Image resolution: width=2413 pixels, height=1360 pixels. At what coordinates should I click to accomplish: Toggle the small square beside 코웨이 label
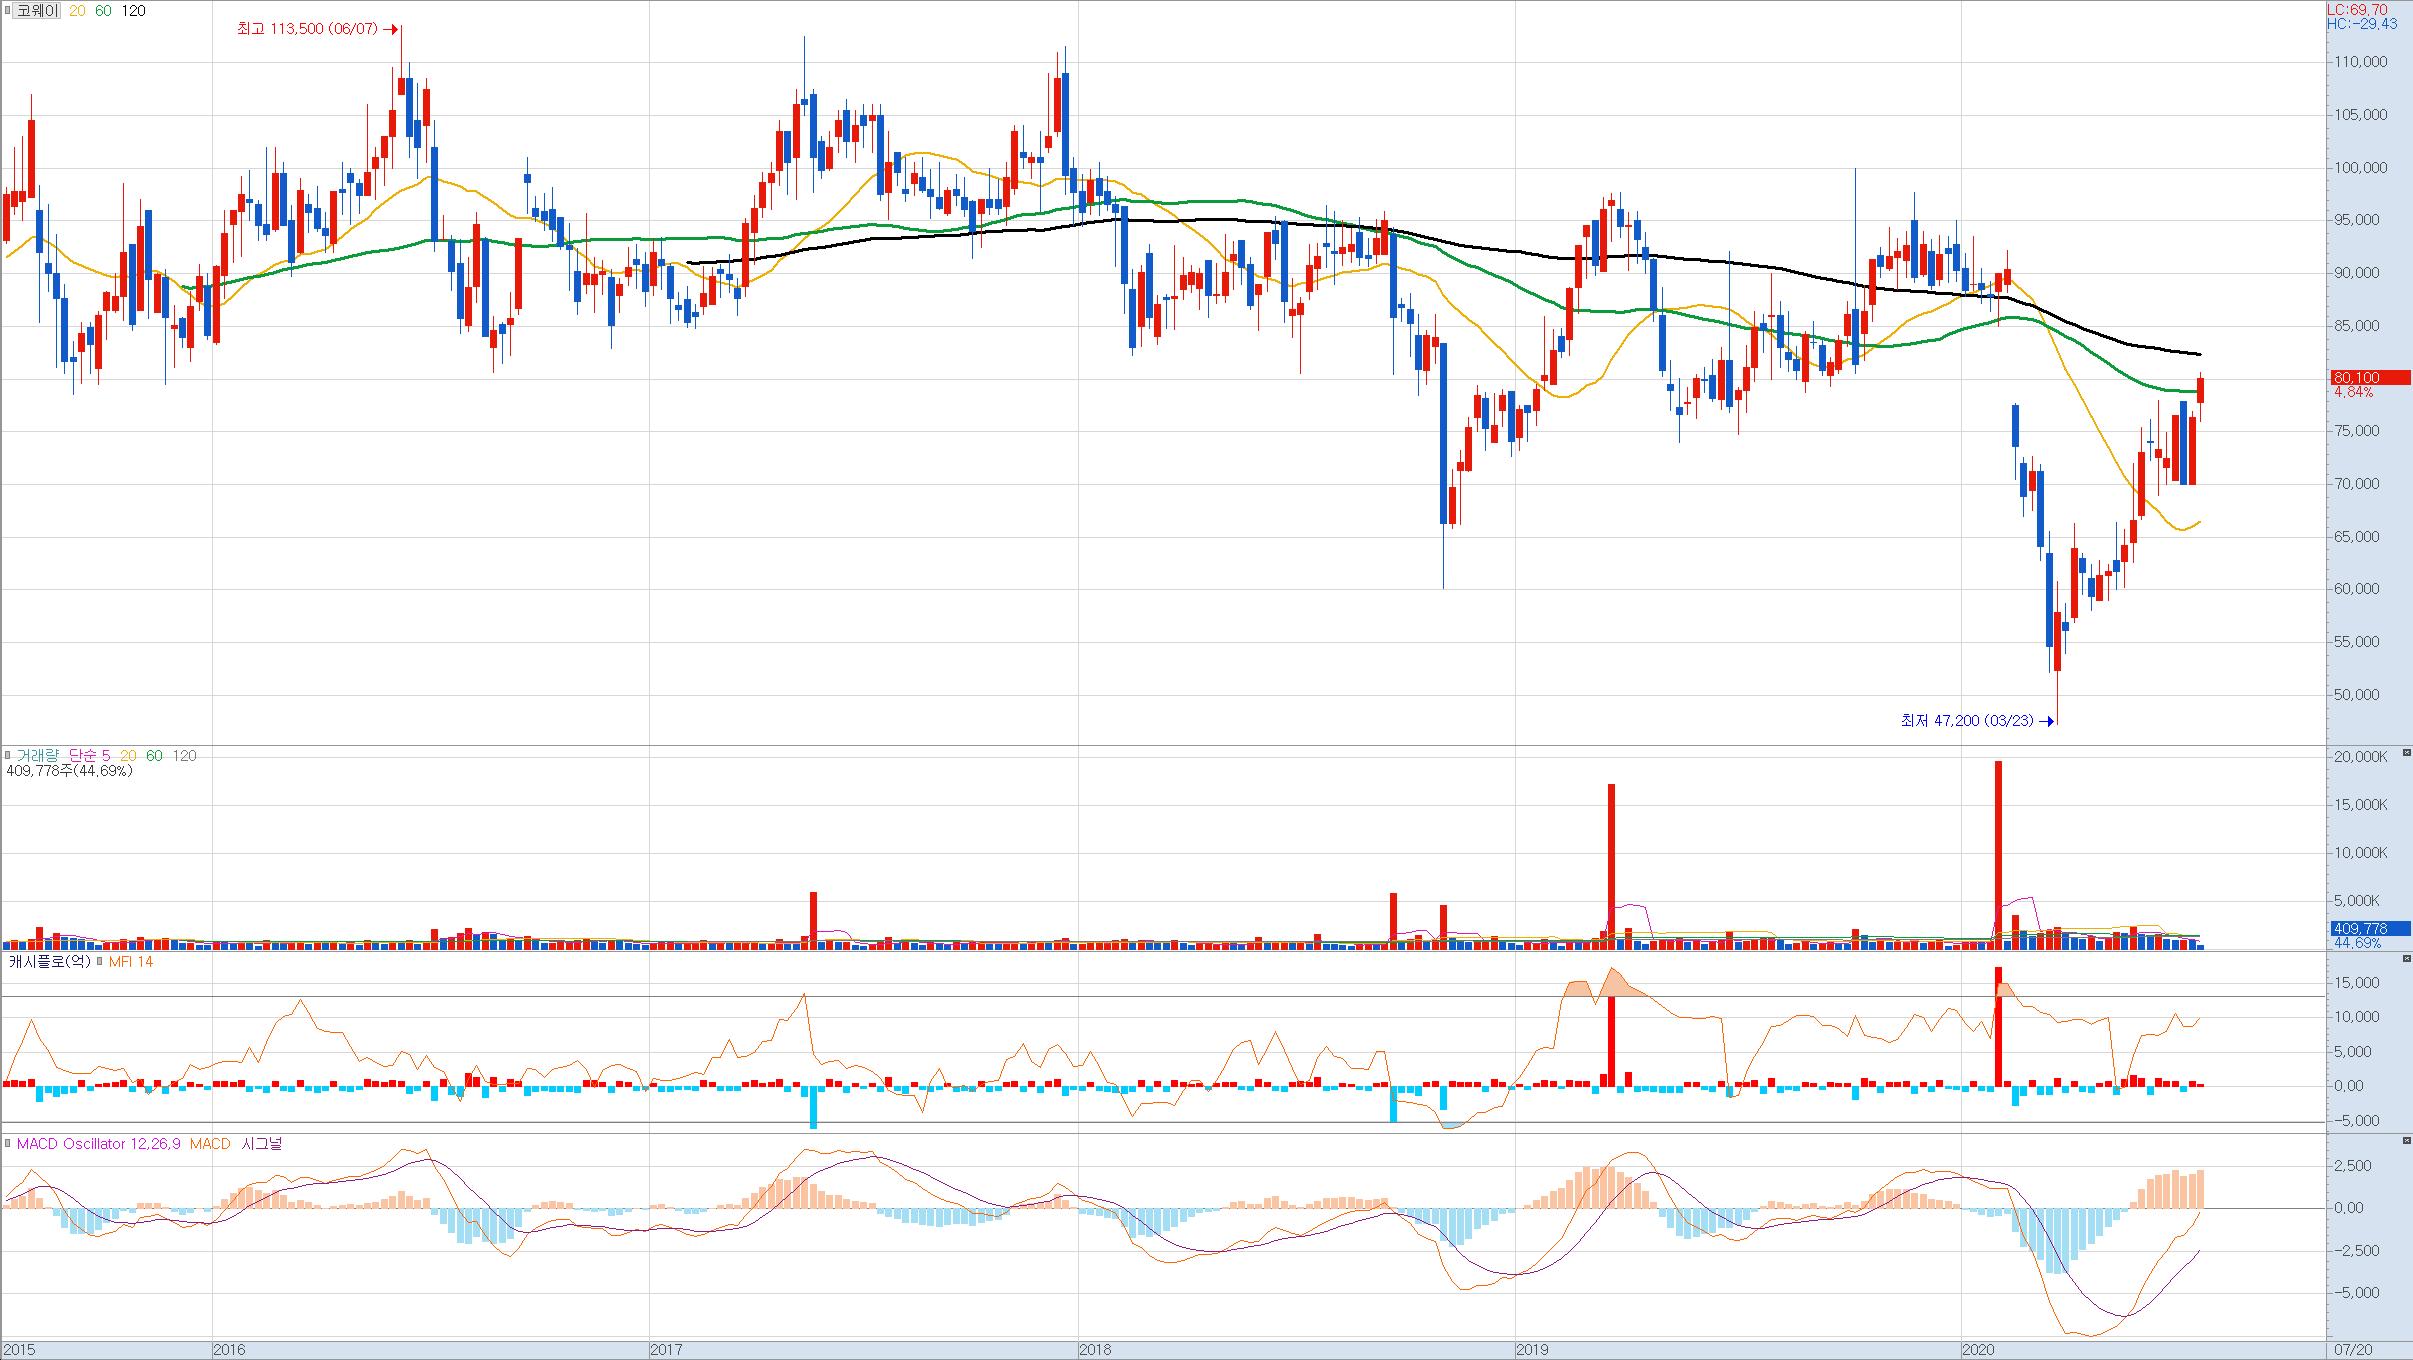tap(8, 11)
